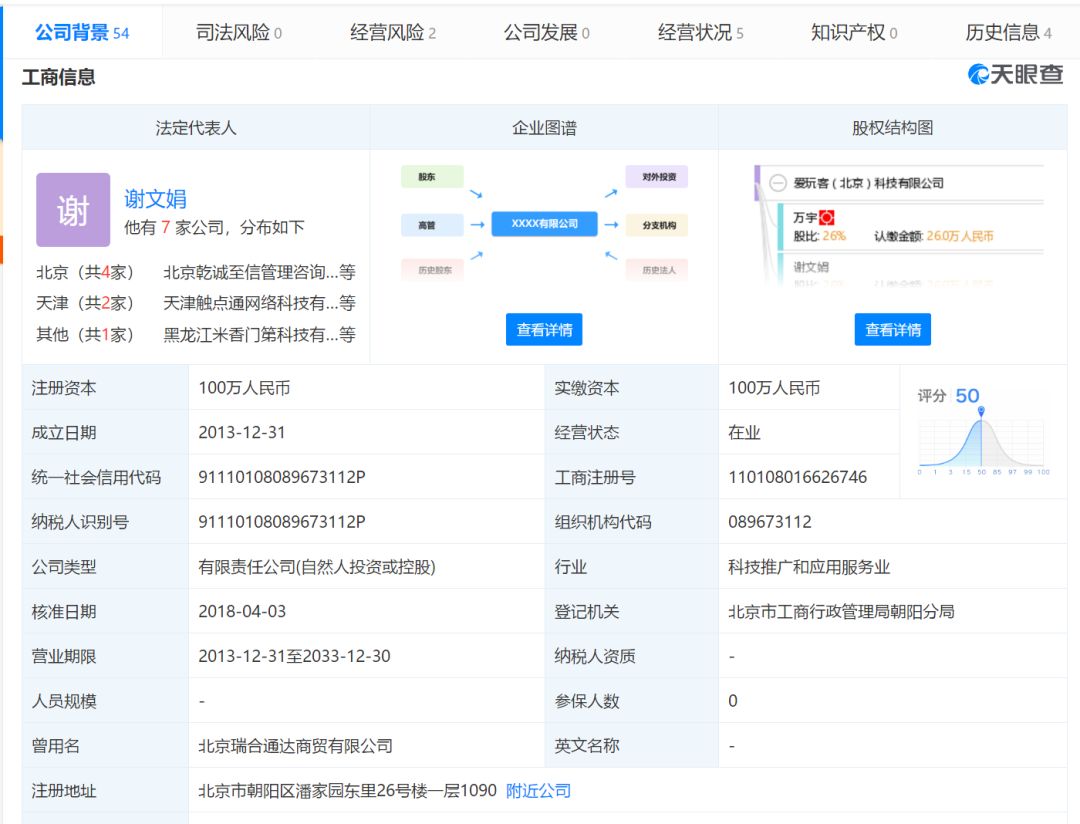Click the 附近公司 link
The image size is (1080, 824).
[x=538, y=791]
